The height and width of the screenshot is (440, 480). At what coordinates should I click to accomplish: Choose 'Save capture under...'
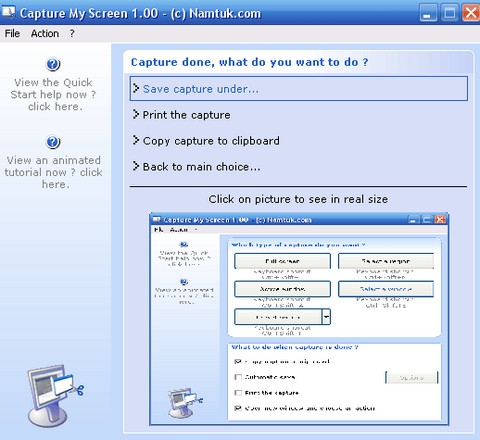[299, 89]
